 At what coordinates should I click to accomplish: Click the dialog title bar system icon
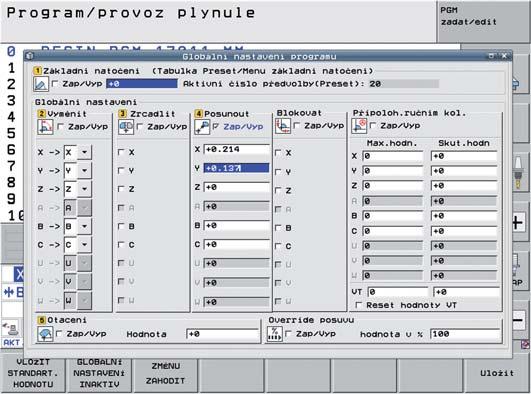coord(29,56)
